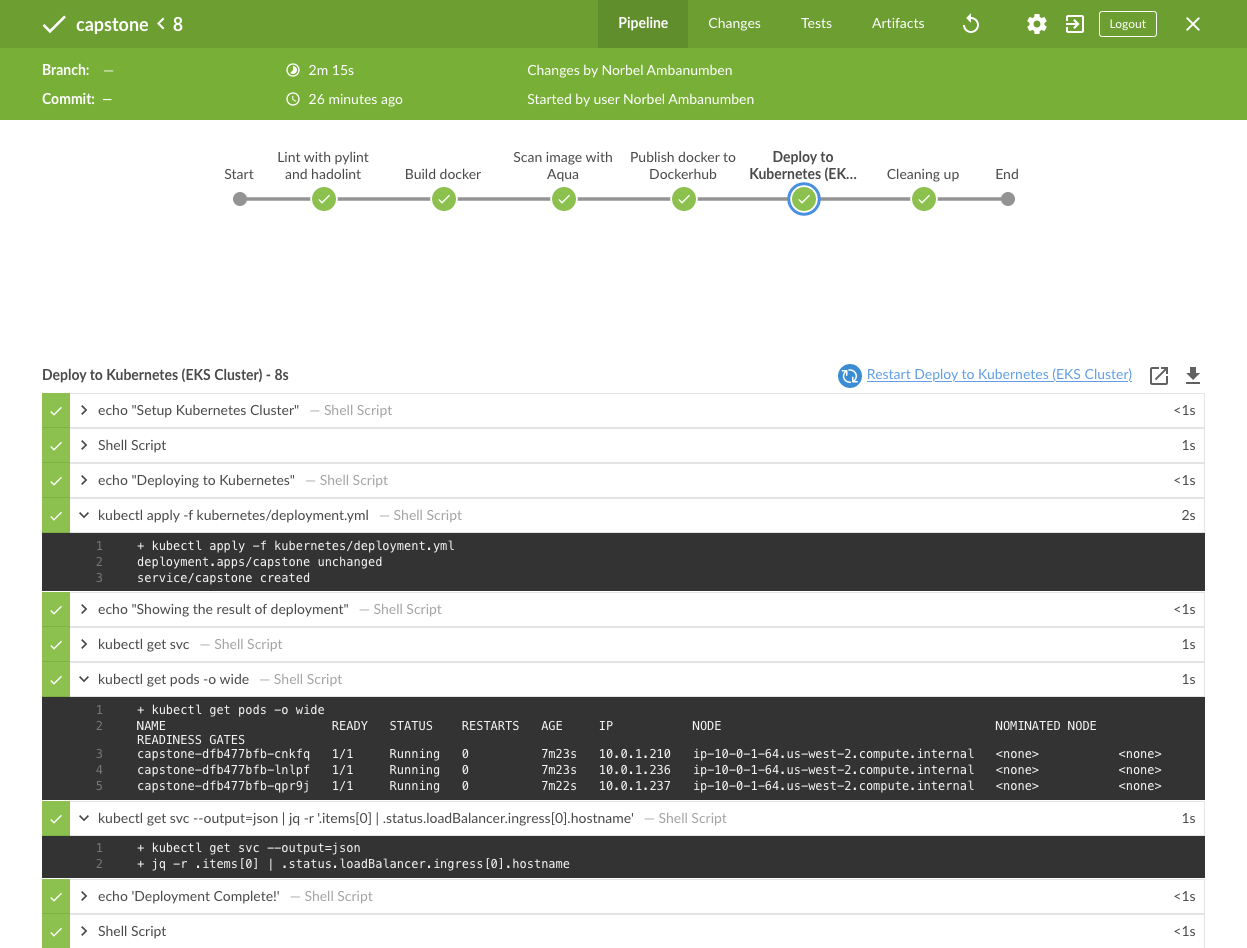Click the Logout button
The height and width of the screenshot is (948, 1247).
1127,24
